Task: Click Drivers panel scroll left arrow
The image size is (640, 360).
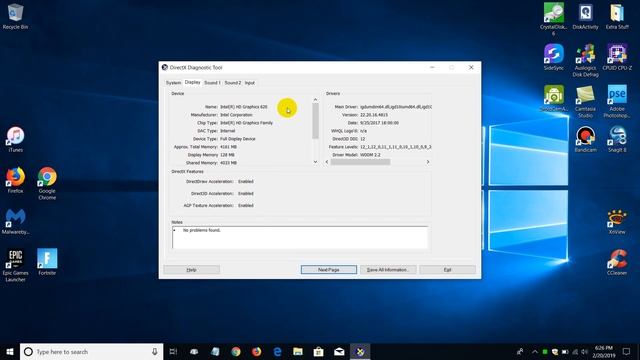Action: (x=327, y=162)
